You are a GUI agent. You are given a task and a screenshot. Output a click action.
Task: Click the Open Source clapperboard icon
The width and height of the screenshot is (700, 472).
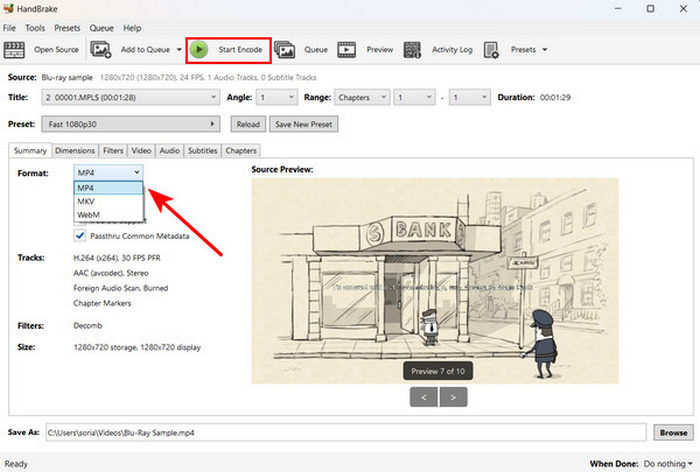(14, 50)
